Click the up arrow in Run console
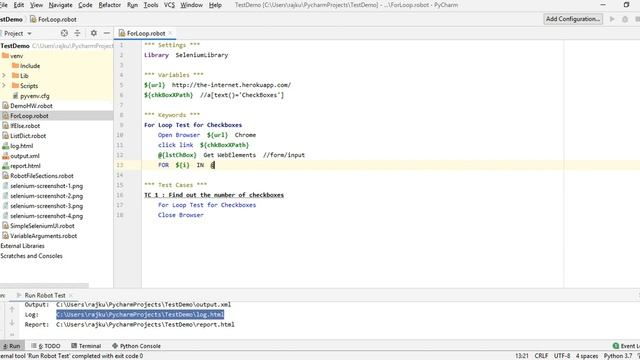 12,309
